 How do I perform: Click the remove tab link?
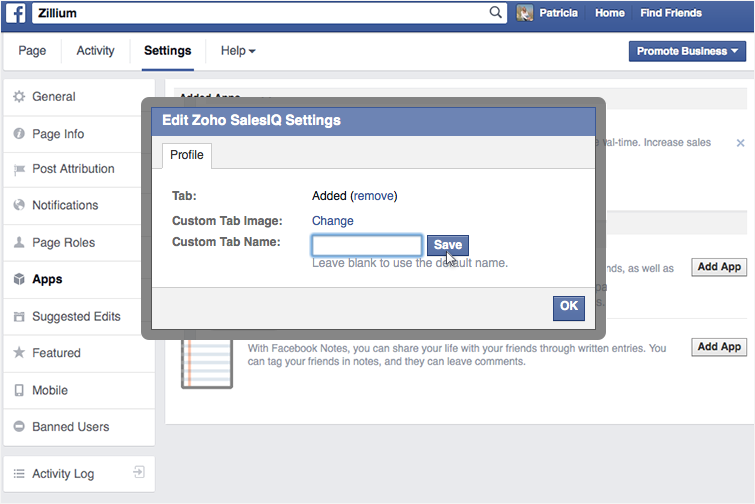[374, 196]
